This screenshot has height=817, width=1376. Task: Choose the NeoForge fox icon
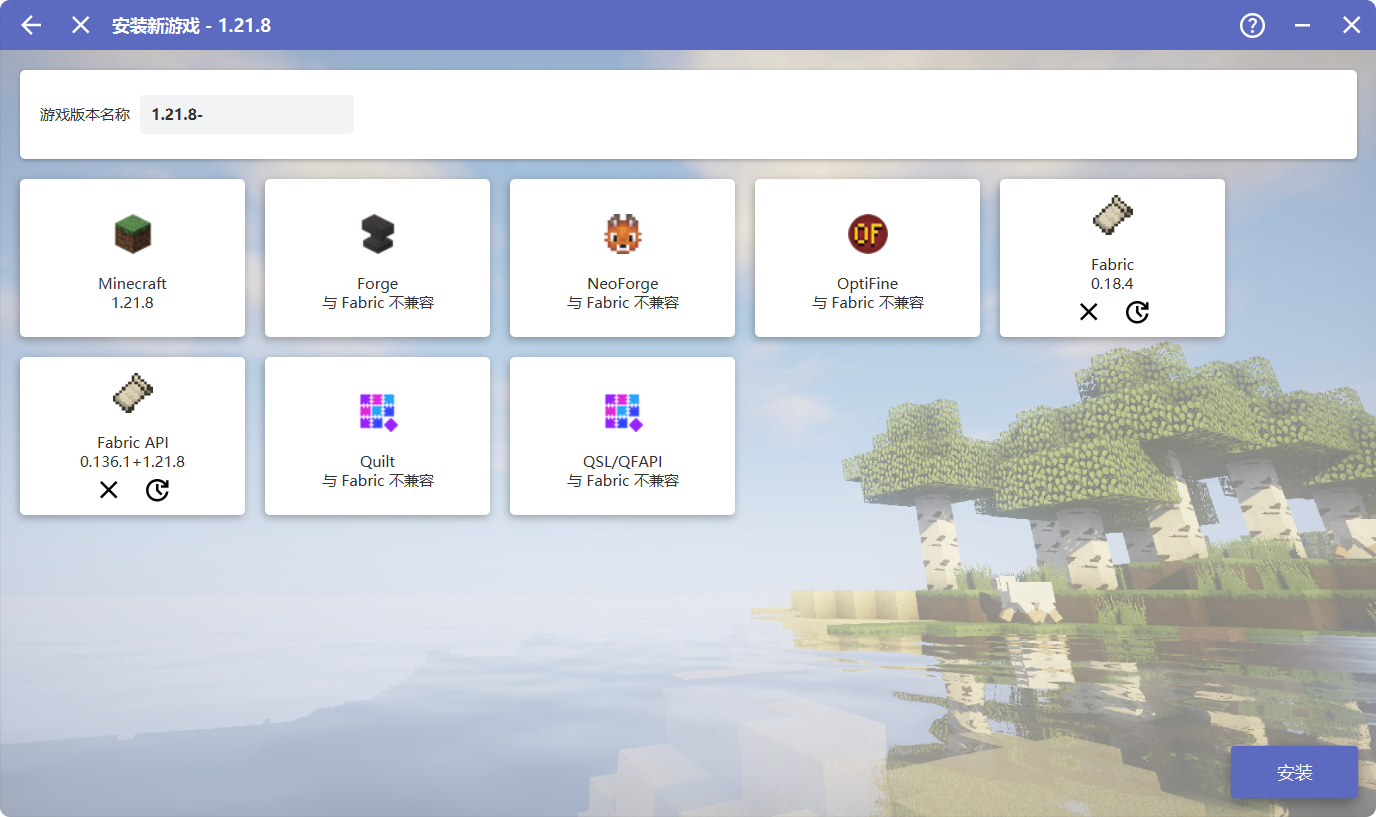click(x=622, y=234)
